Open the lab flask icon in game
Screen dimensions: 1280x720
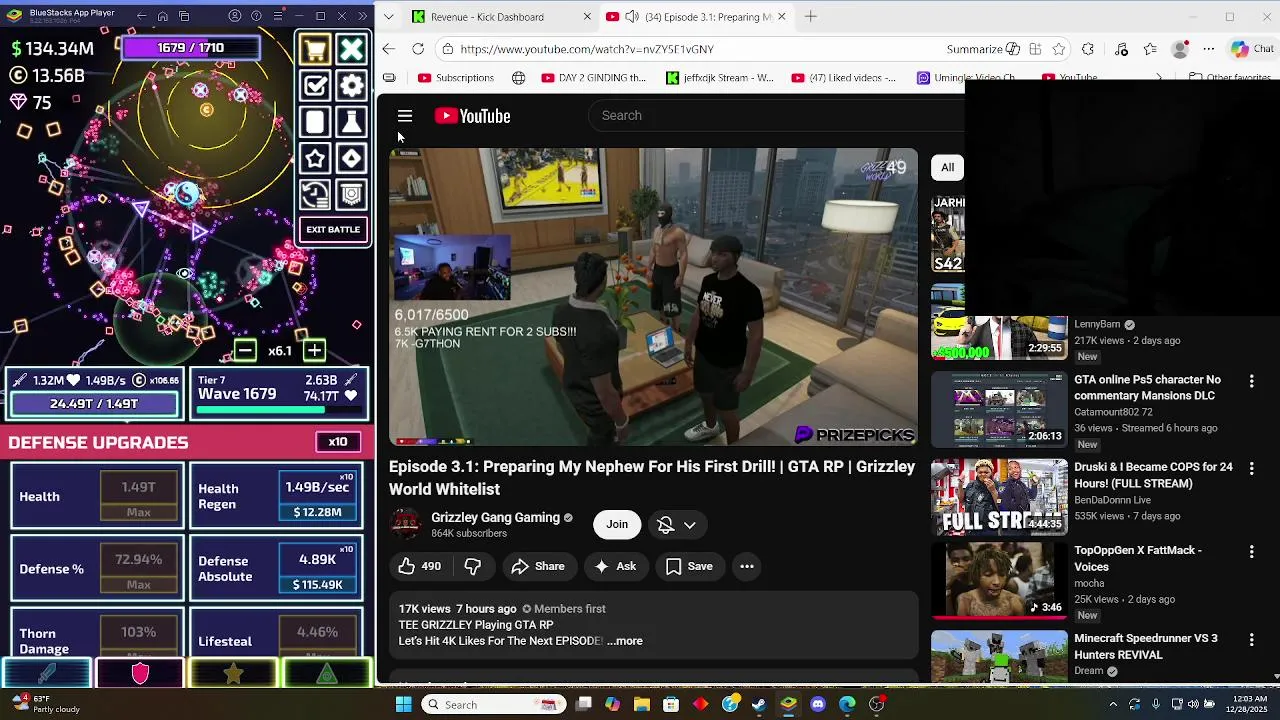351,122
